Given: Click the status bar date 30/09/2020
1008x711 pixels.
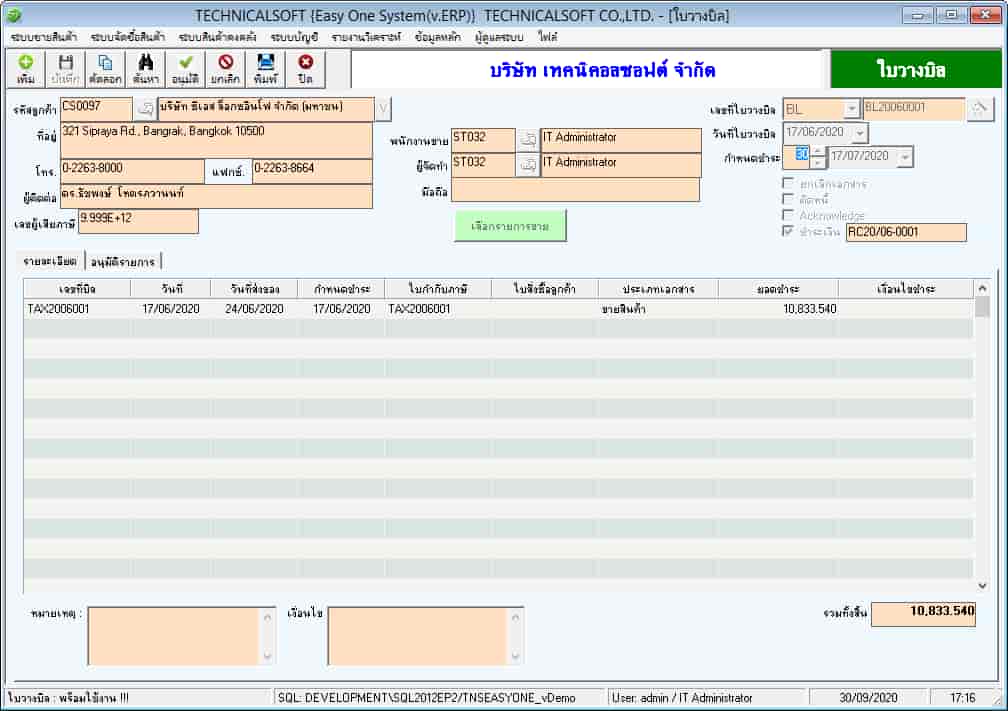Looking at the screenshot, I should coord(868,698).
